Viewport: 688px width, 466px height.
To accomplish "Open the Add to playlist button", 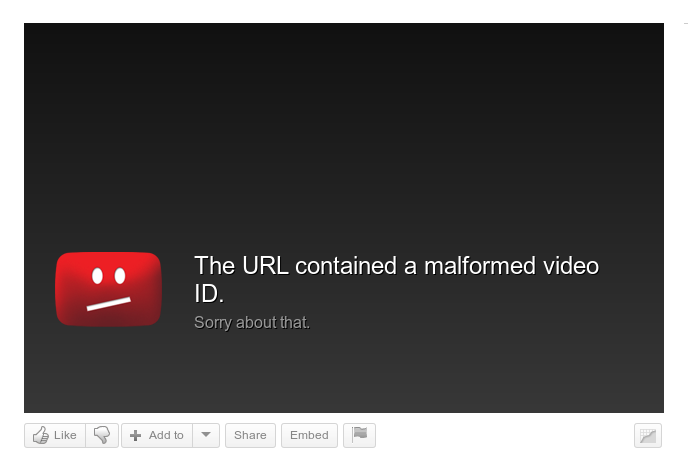I will (157, 435).
